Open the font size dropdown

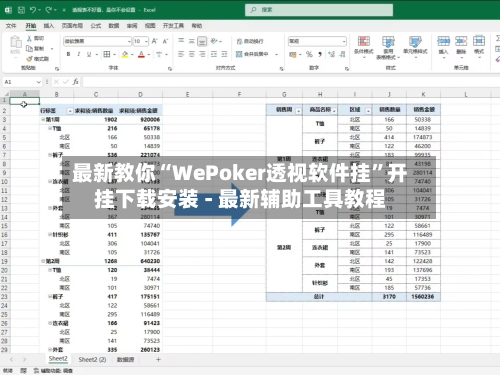(x=146, y=41)
